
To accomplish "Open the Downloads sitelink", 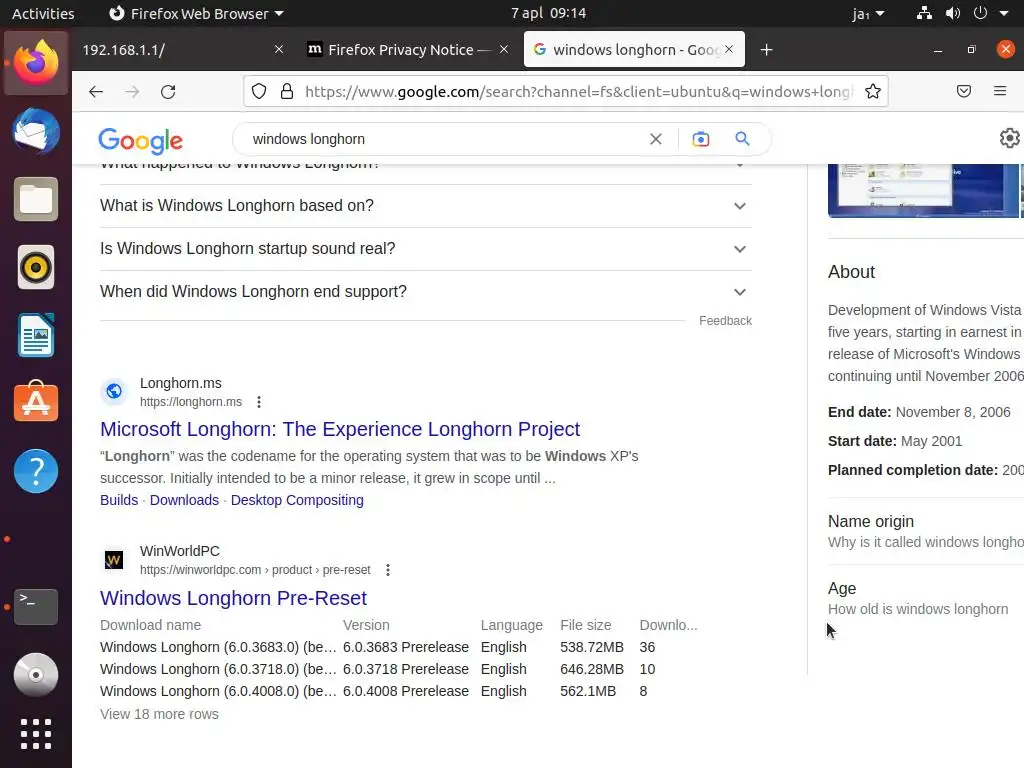I will [x=184, y=500].
